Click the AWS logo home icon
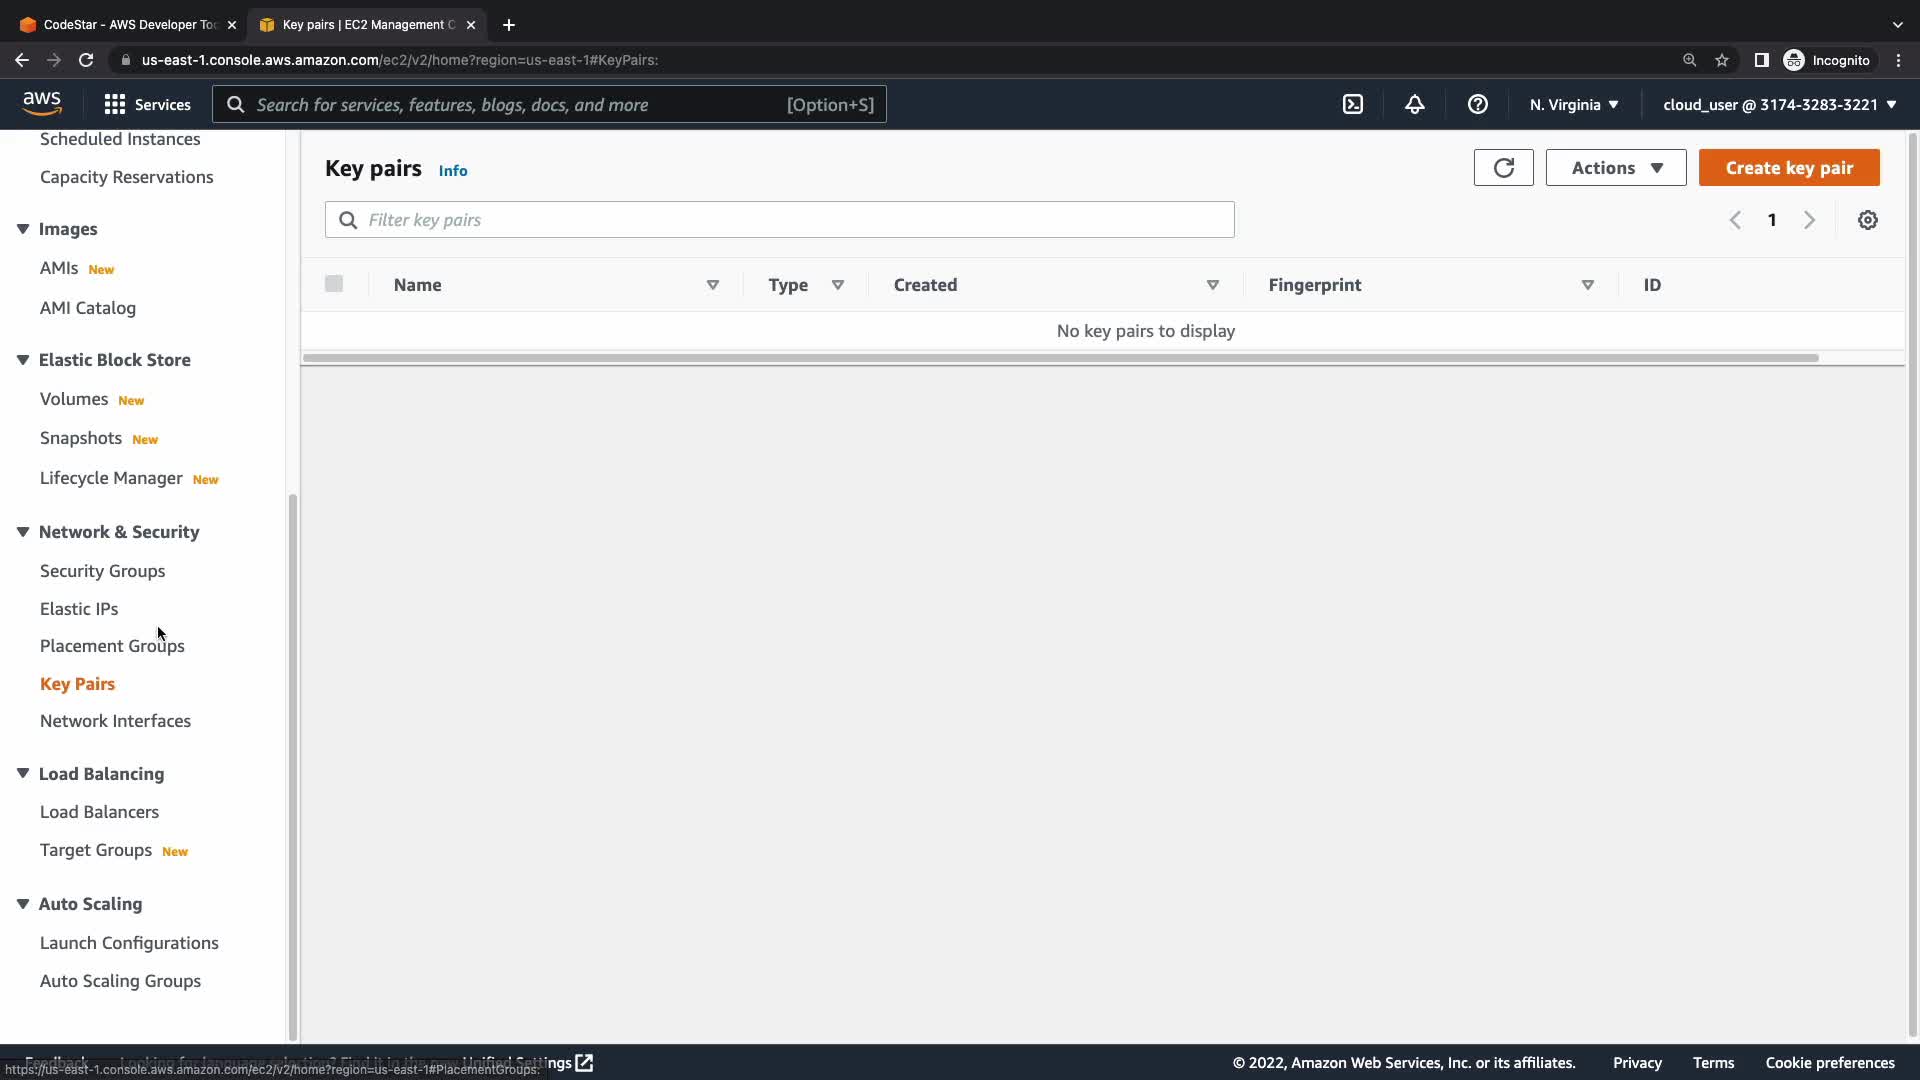 pos(42,104)
